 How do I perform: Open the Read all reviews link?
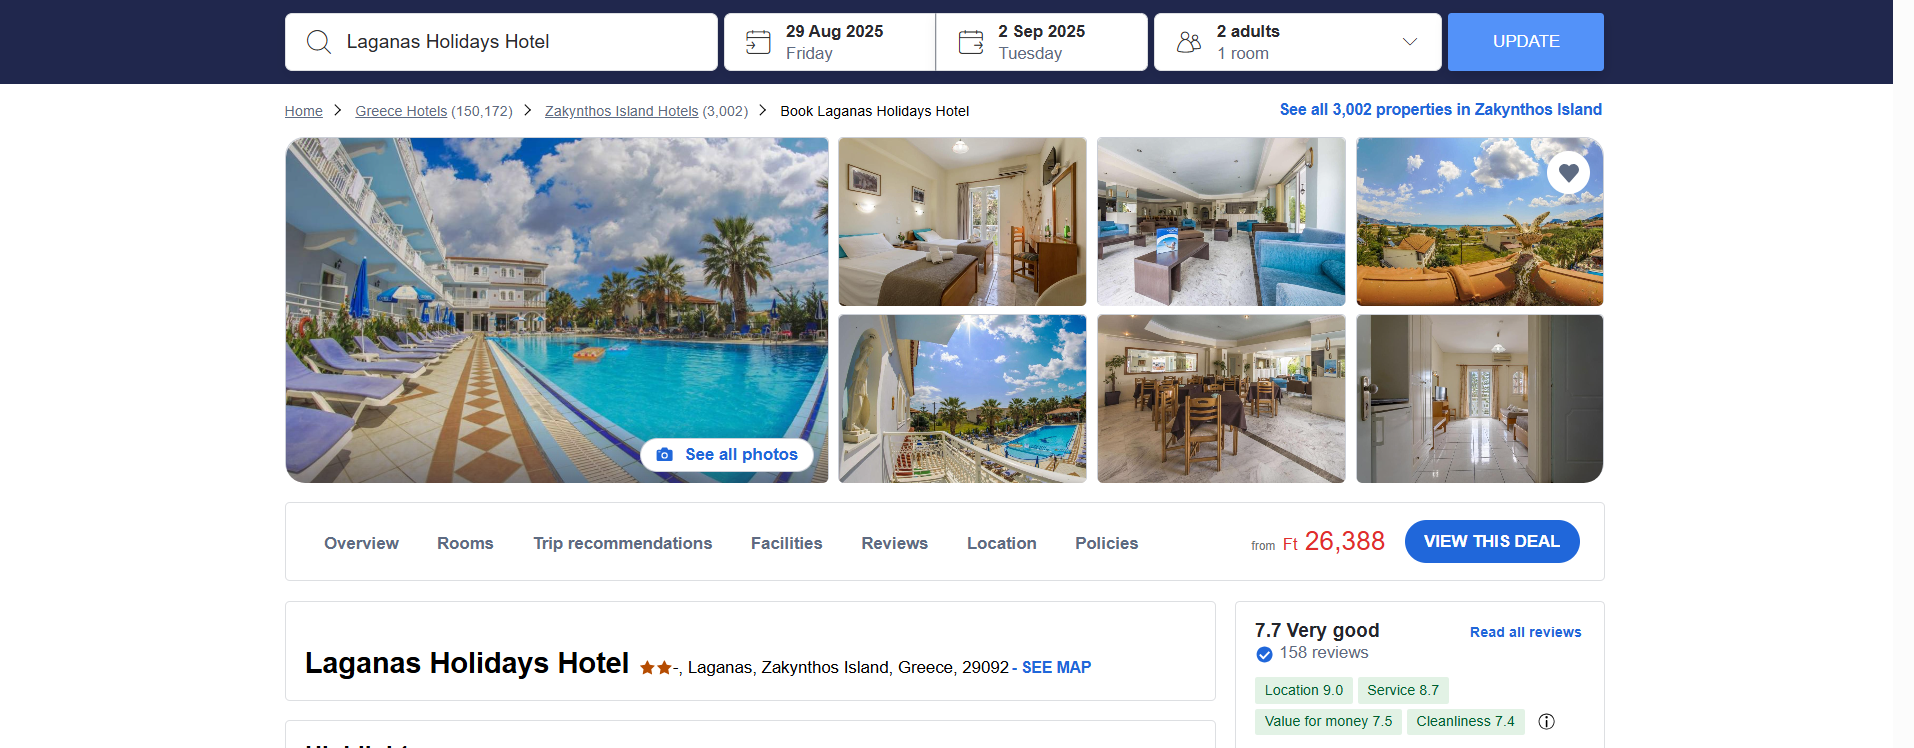coord(1526,632)
